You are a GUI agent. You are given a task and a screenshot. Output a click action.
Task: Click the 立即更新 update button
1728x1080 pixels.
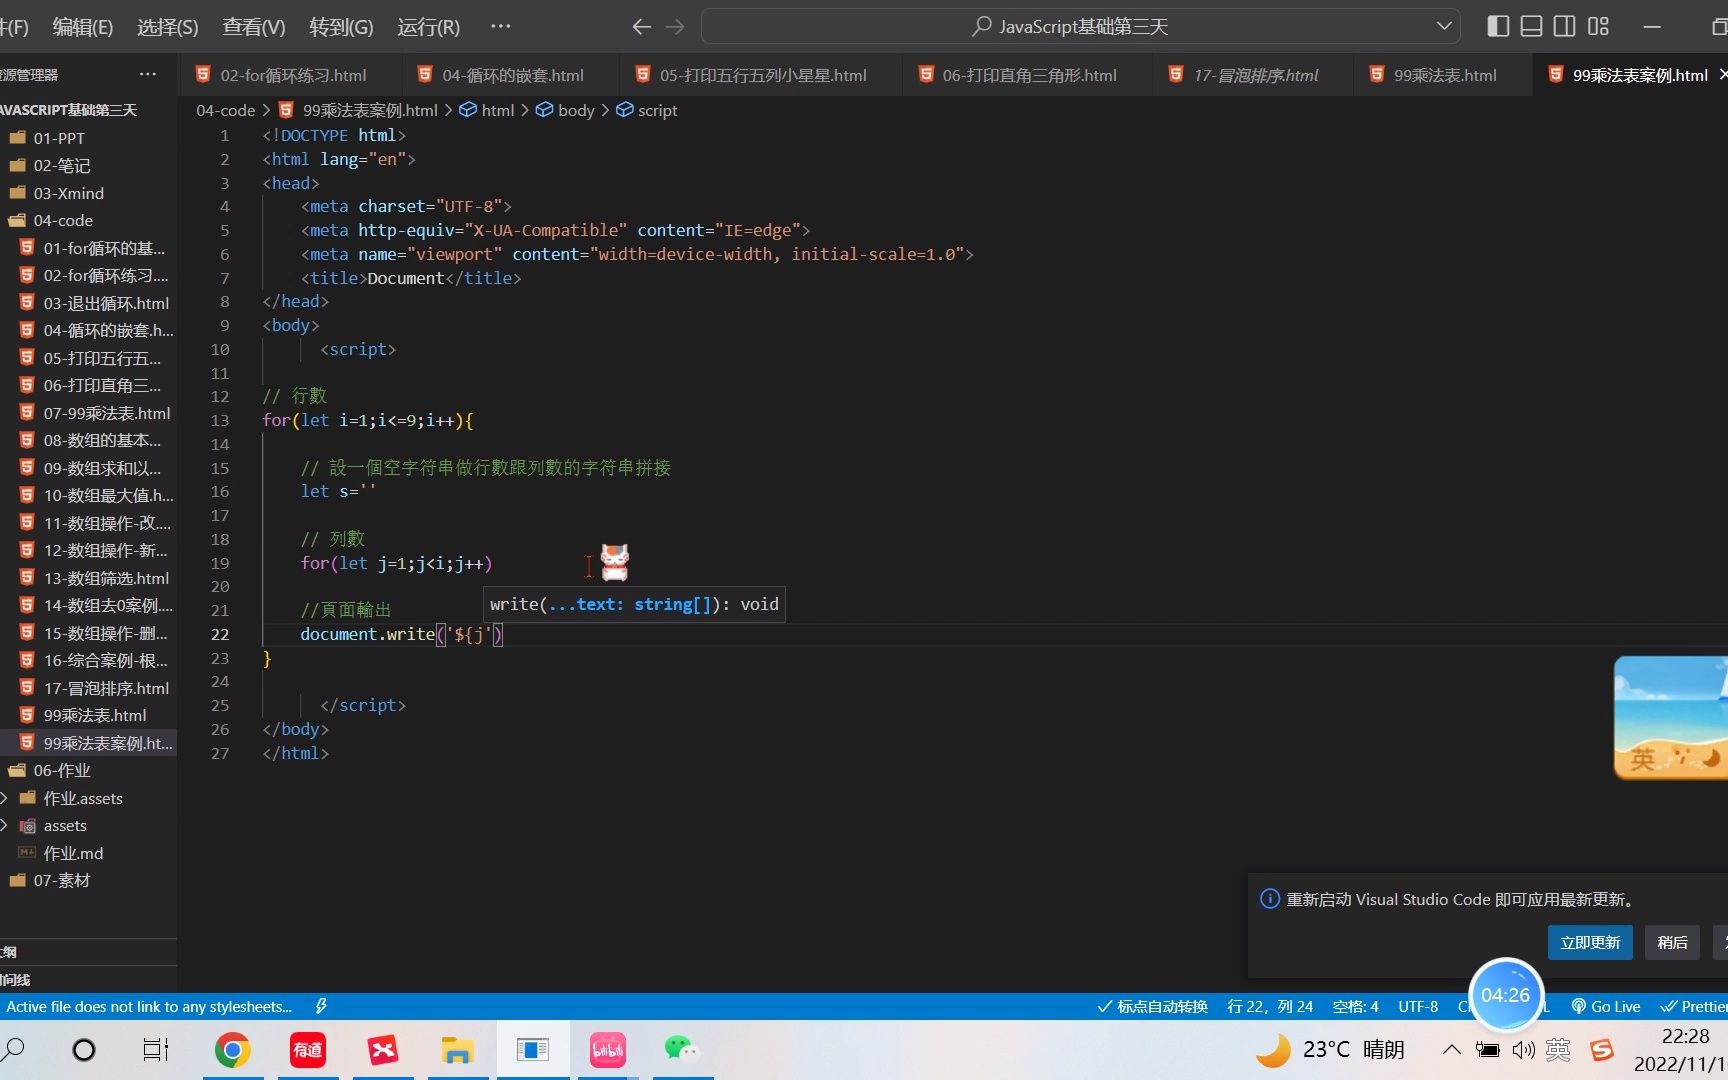(x=1590, y=942)
